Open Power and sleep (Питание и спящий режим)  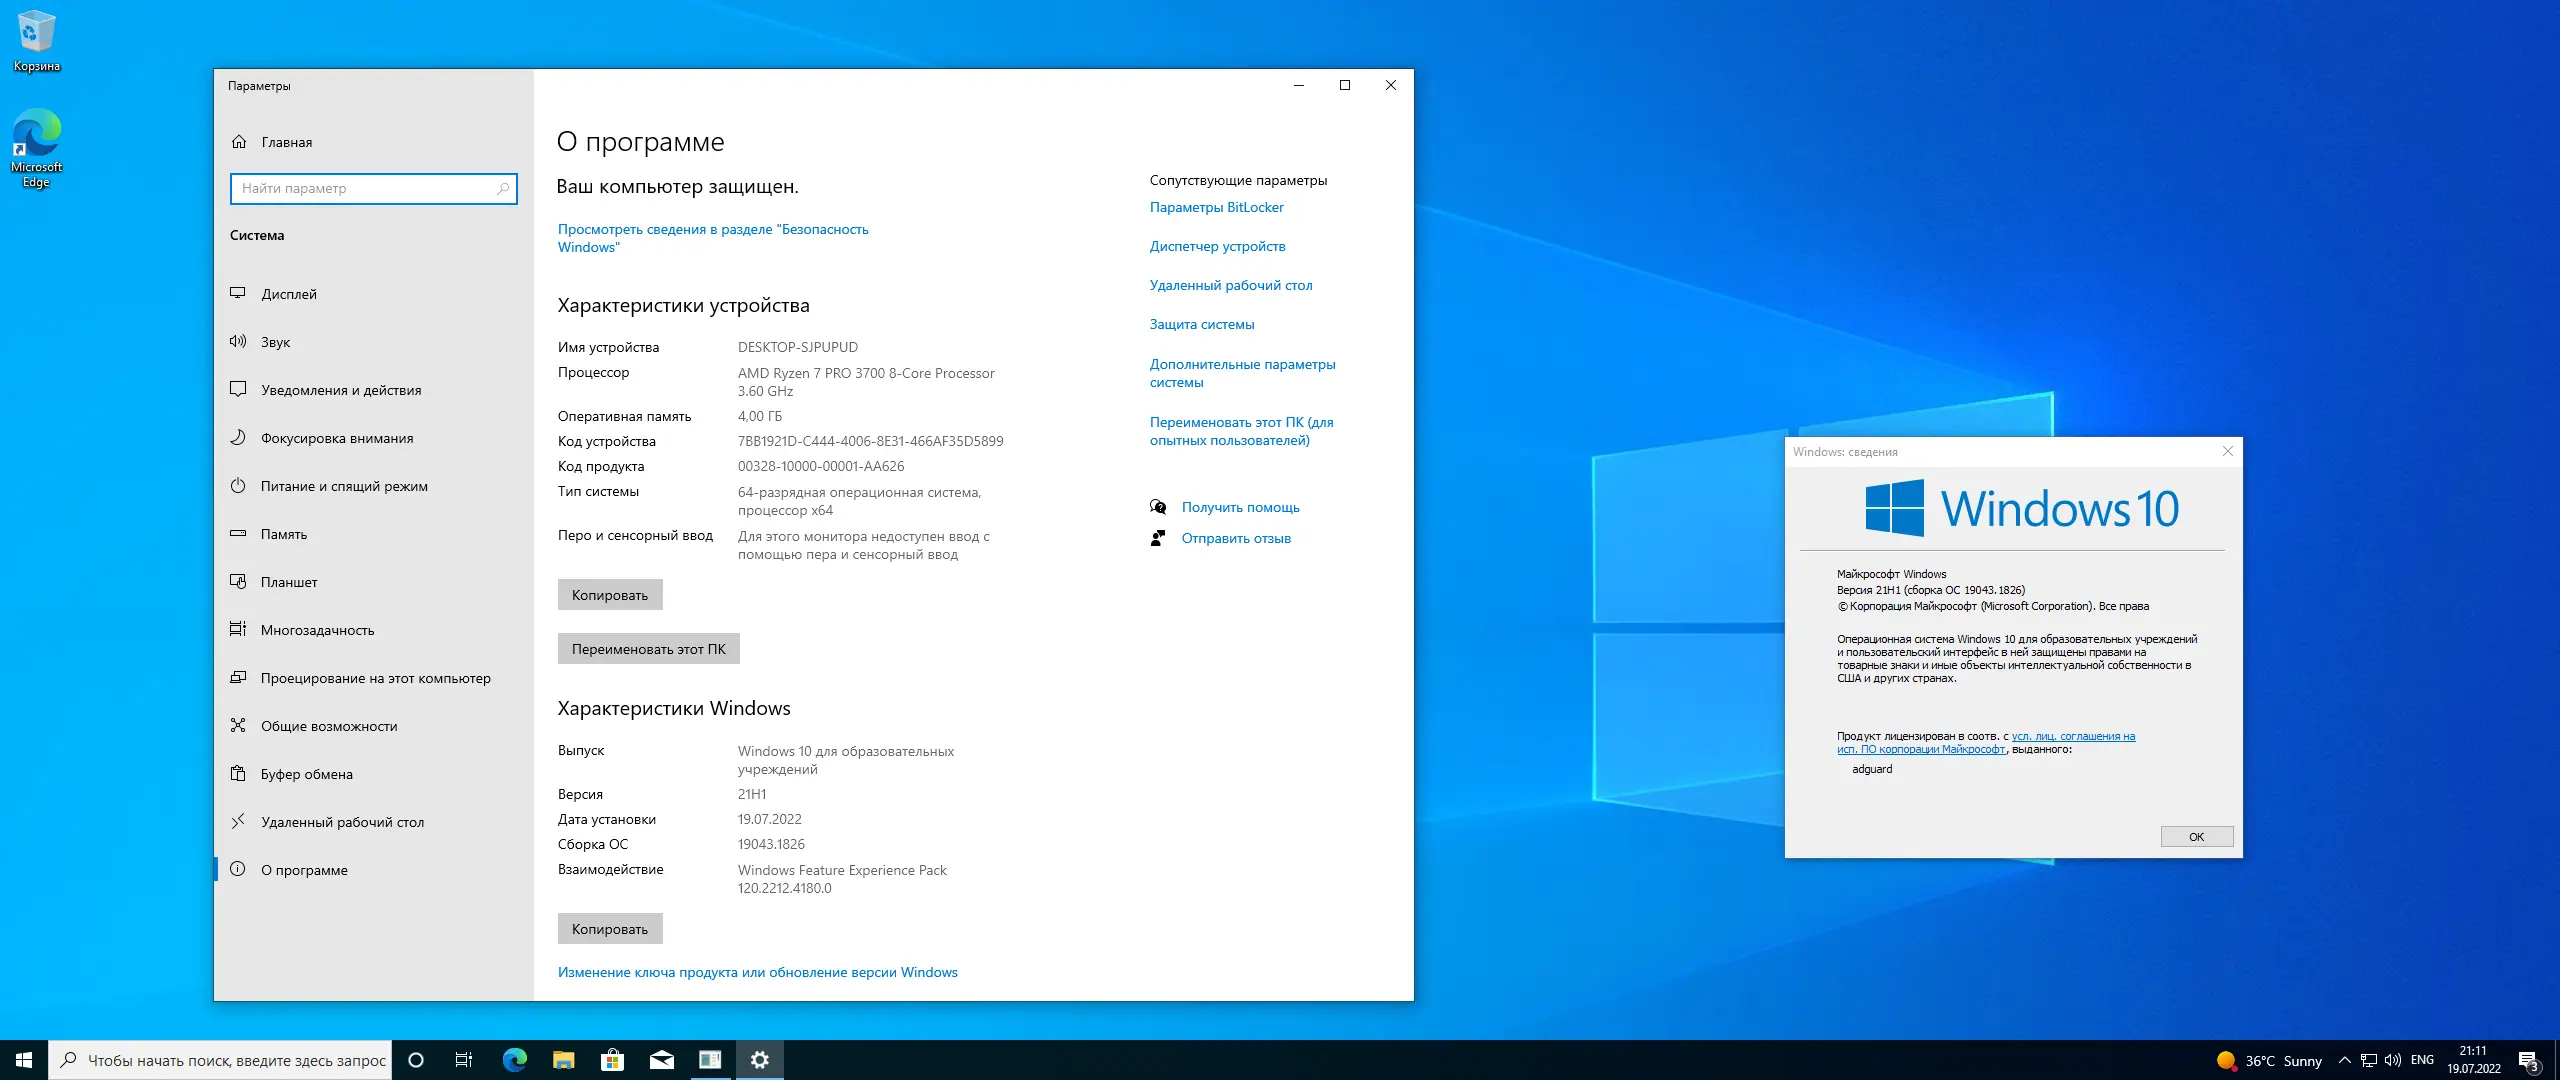coord(343,486)
